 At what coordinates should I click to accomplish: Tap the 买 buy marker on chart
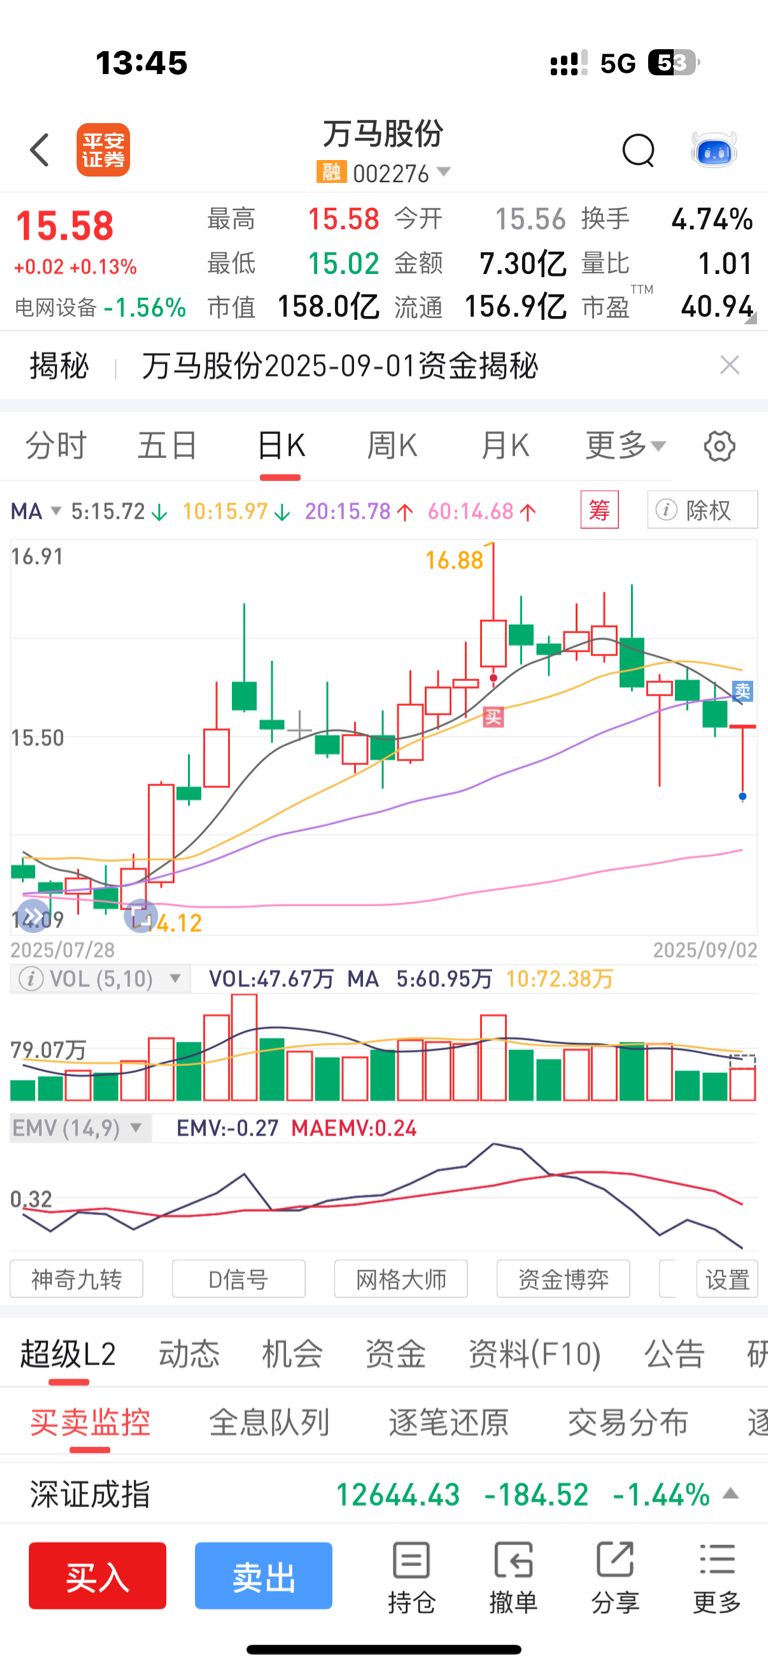[493, 717]
